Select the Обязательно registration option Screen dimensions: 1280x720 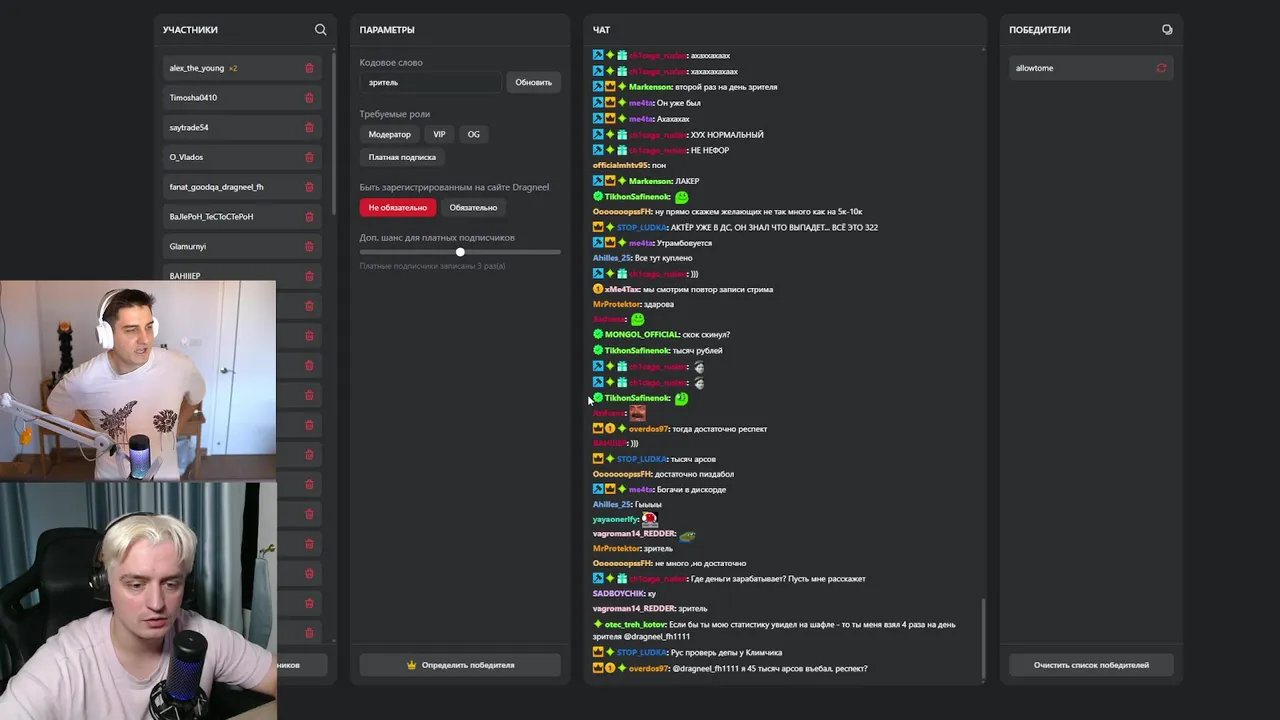[x=473, y=208]
